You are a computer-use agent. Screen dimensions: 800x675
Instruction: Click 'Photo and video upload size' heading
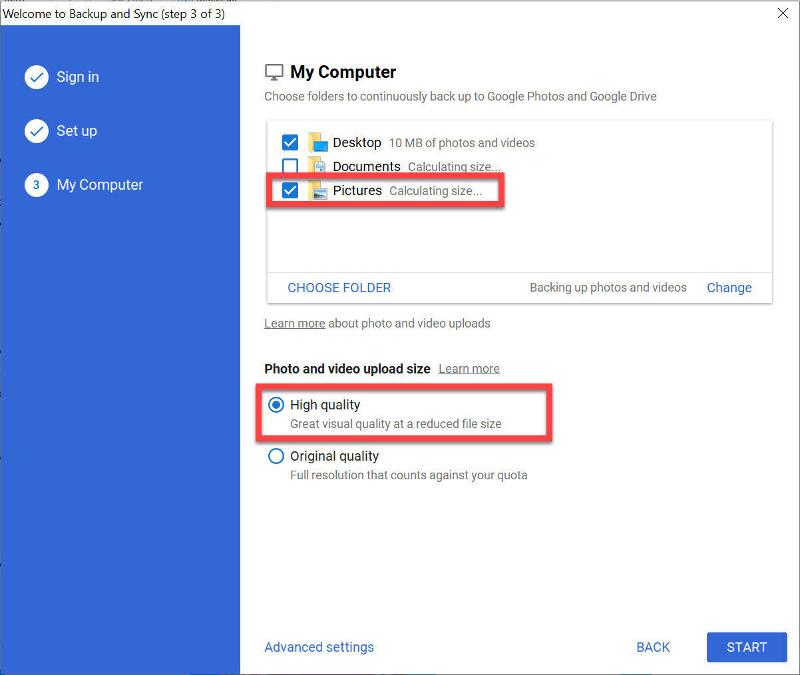pyautogui.click(x=347, y=369)
